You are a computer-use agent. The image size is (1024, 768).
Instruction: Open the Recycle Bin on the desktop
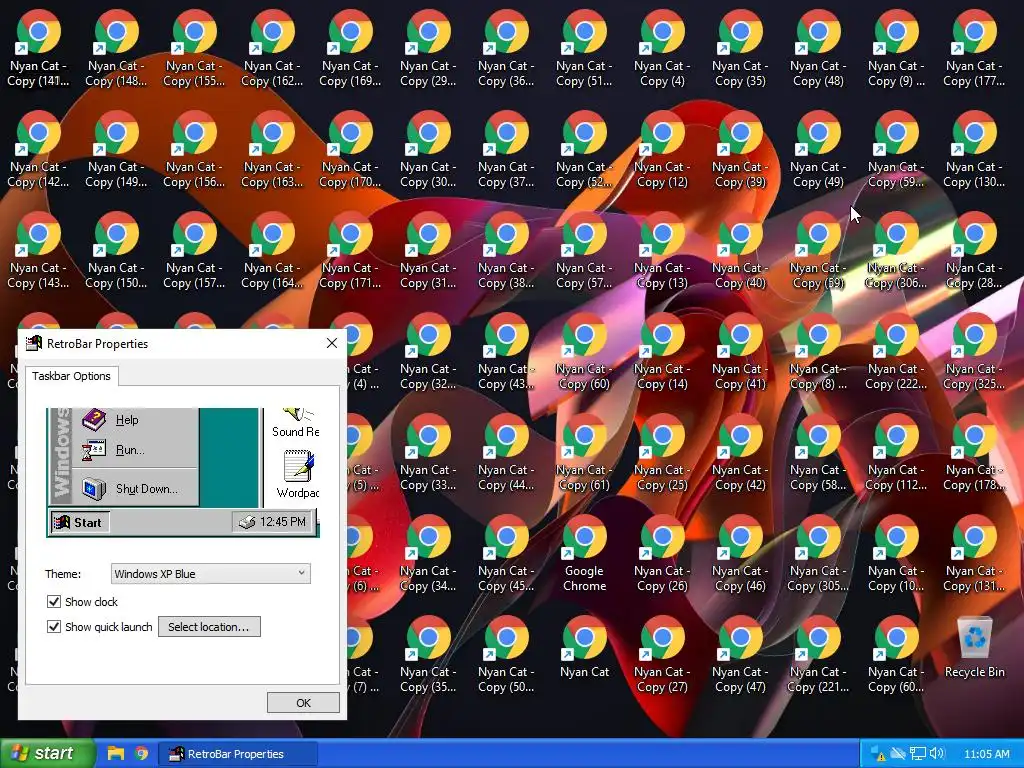tap(974, 648)
